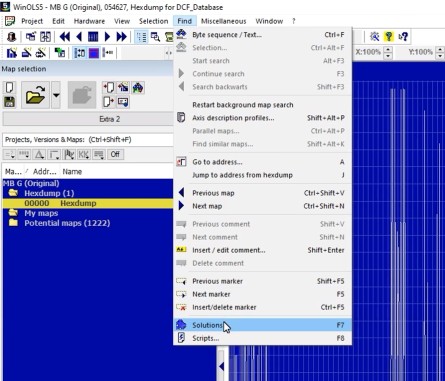Screen dimensions: 445x381
Task: Step forward with the single right arrow
Action: tap(107, 36)
